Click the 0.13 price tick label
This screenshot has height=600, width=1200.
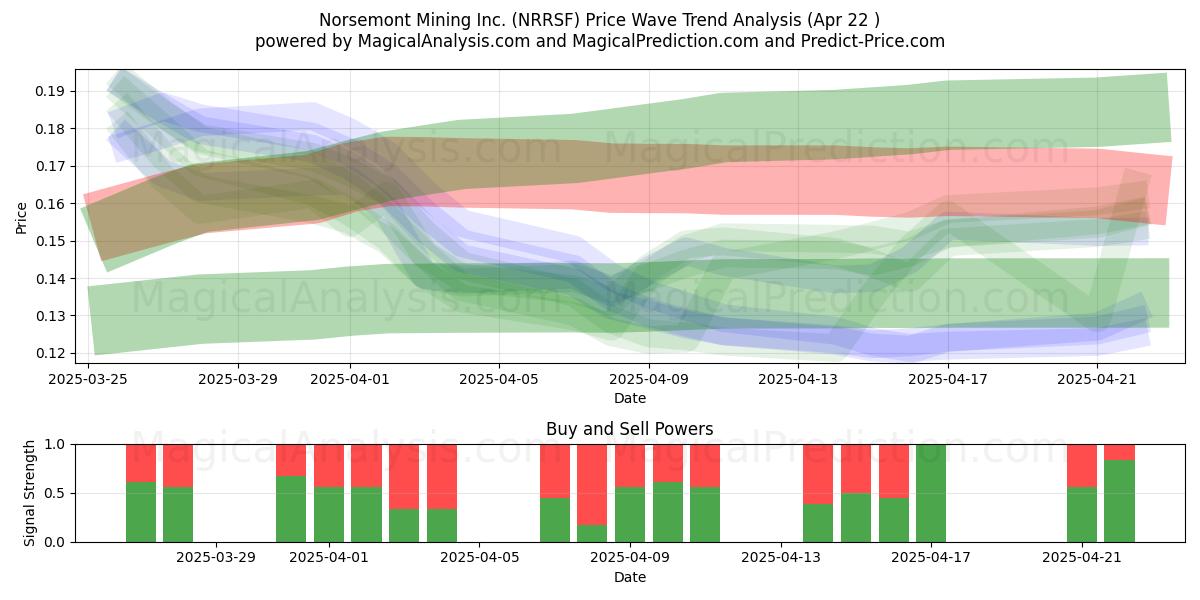pos(51,316)
